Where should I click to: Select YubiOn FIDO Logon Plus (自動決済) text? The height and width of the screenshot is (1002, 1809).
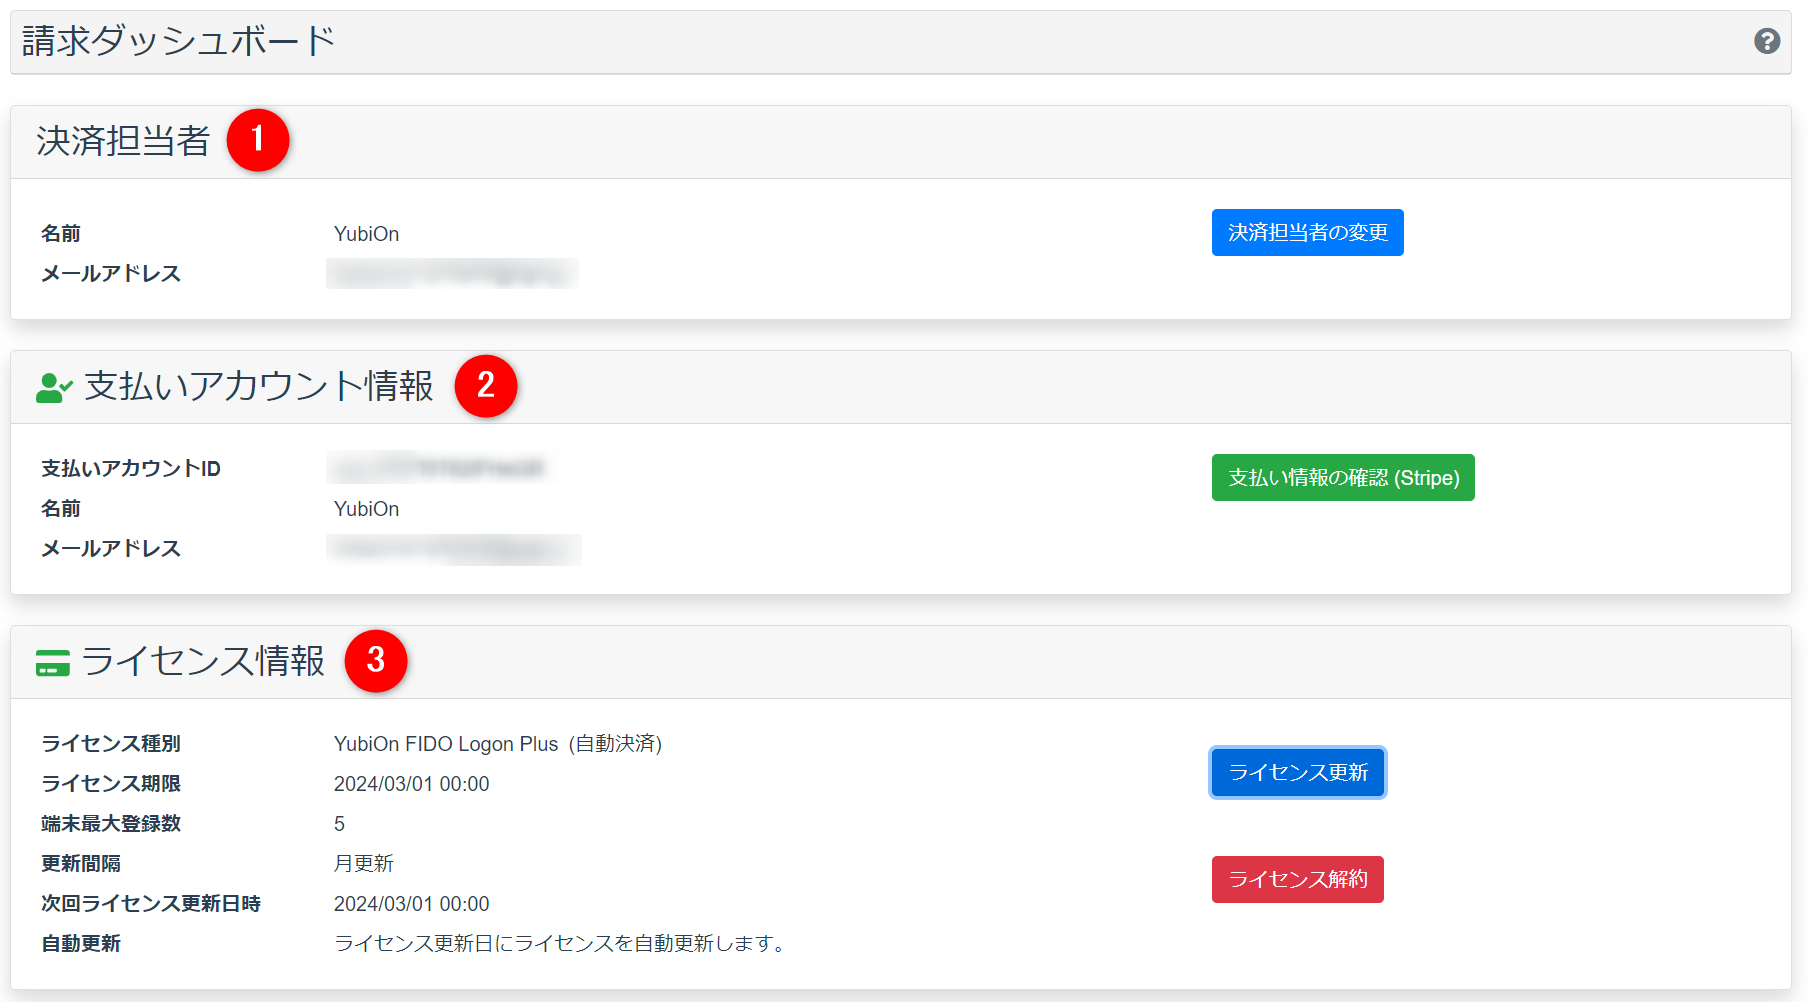pyautogui.click(x=498, y=744)
